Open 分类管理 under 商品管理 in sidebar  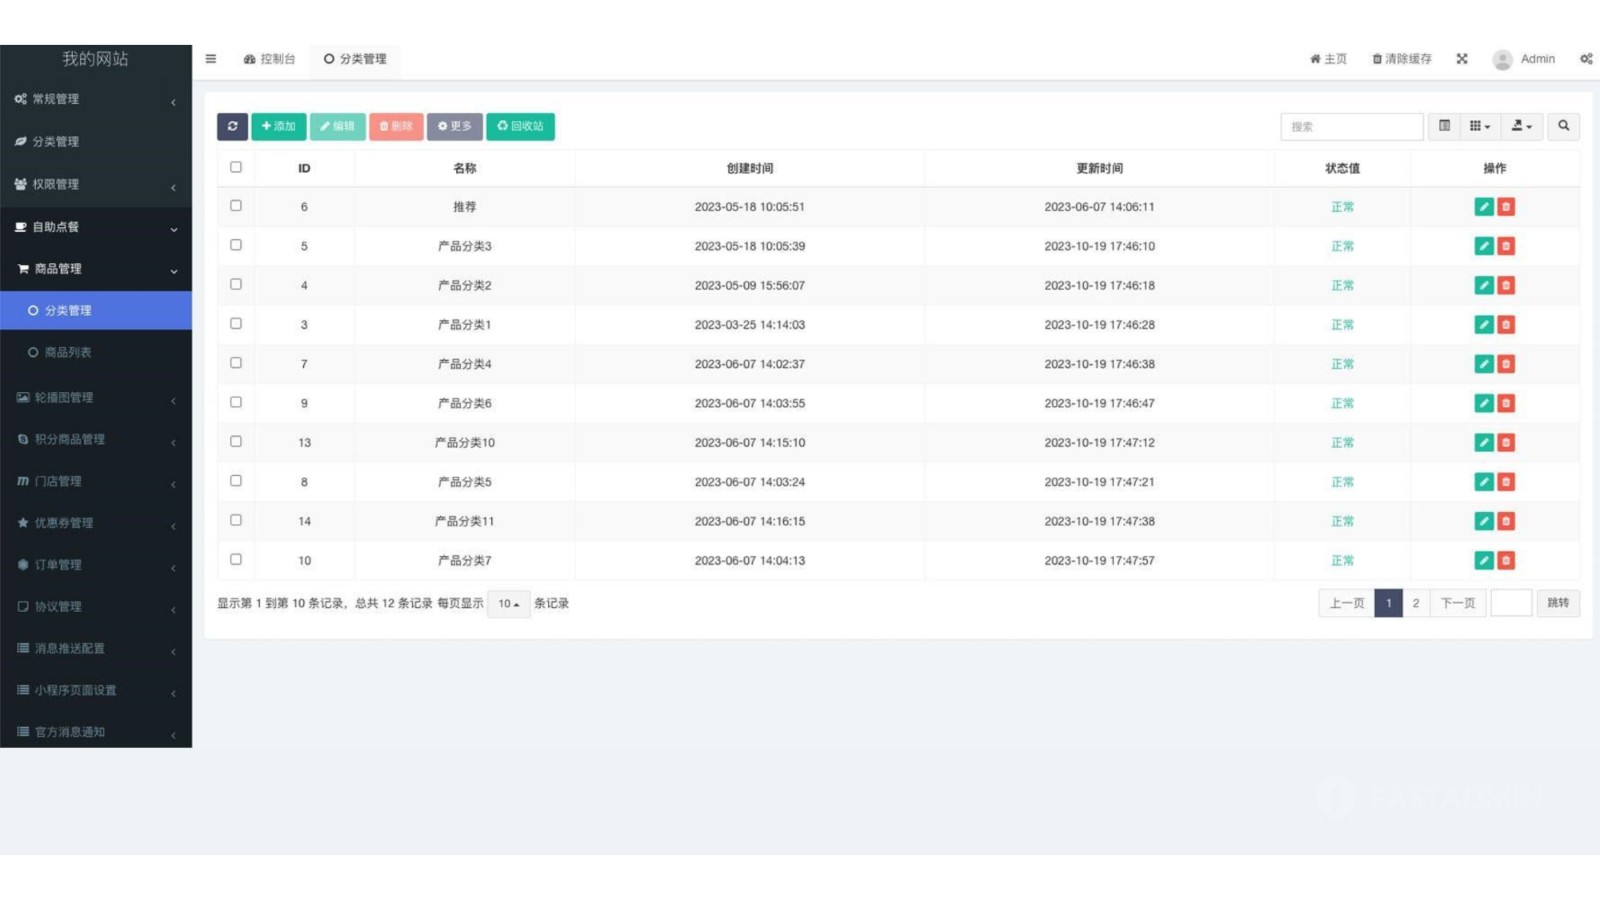pyautogui.click(x=96, y=310)
